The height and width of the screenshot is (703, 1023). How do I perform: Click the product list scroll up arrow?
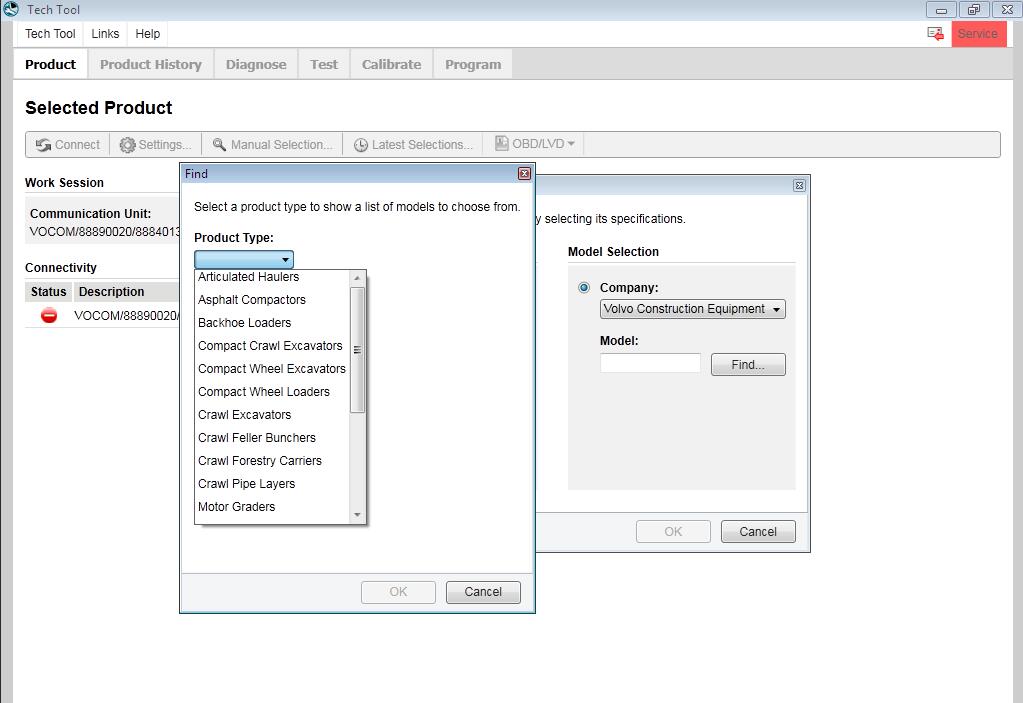(x=357, y=278)
